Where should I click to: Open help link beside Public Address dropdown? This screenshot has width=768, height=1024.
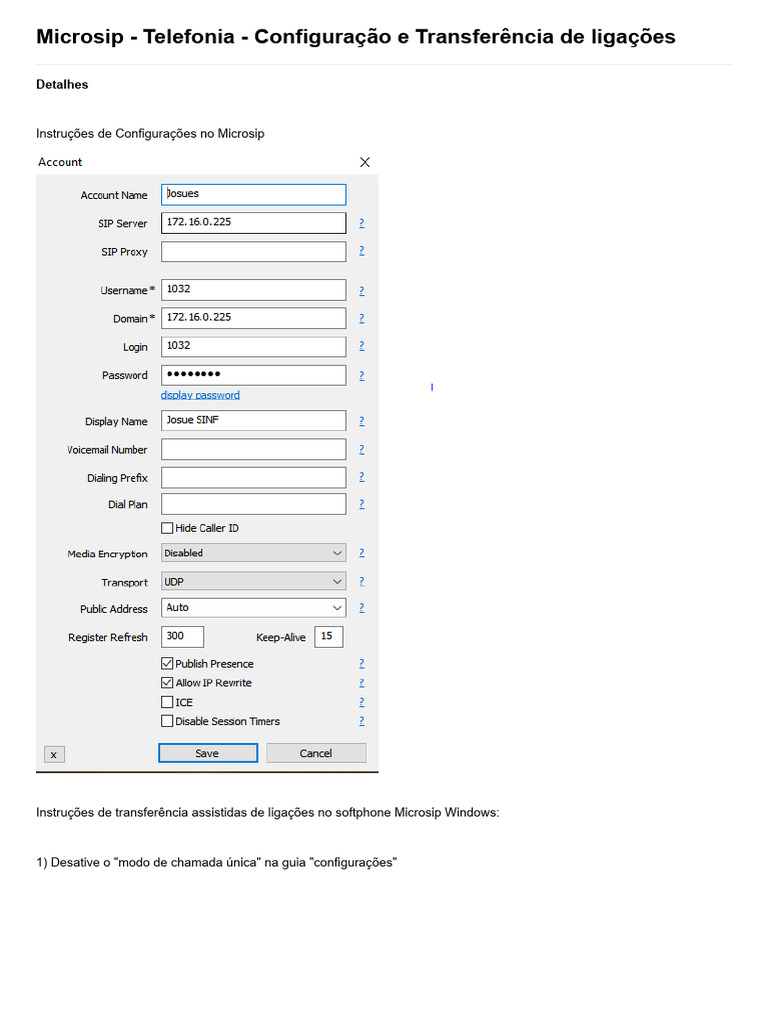(x=362, y=608)
